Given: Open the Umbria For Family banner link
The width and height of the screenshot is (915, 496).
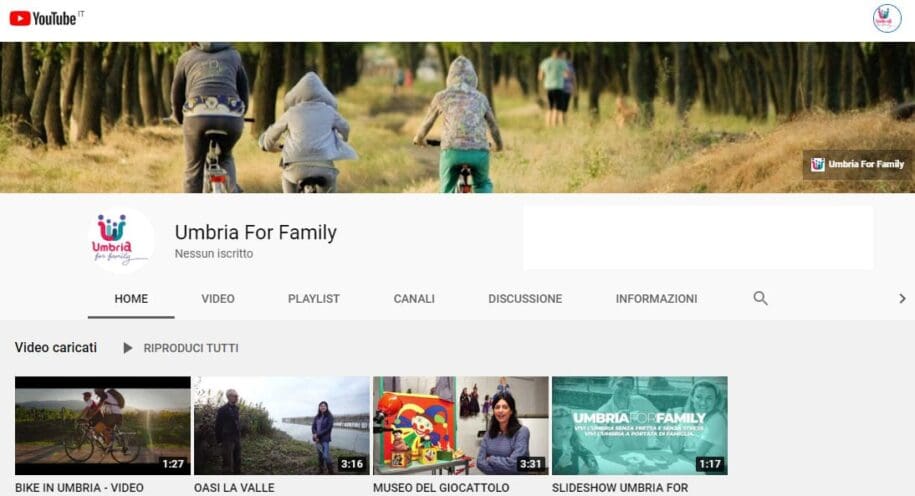Looking at the screenshot, I should tap(857, 164).
